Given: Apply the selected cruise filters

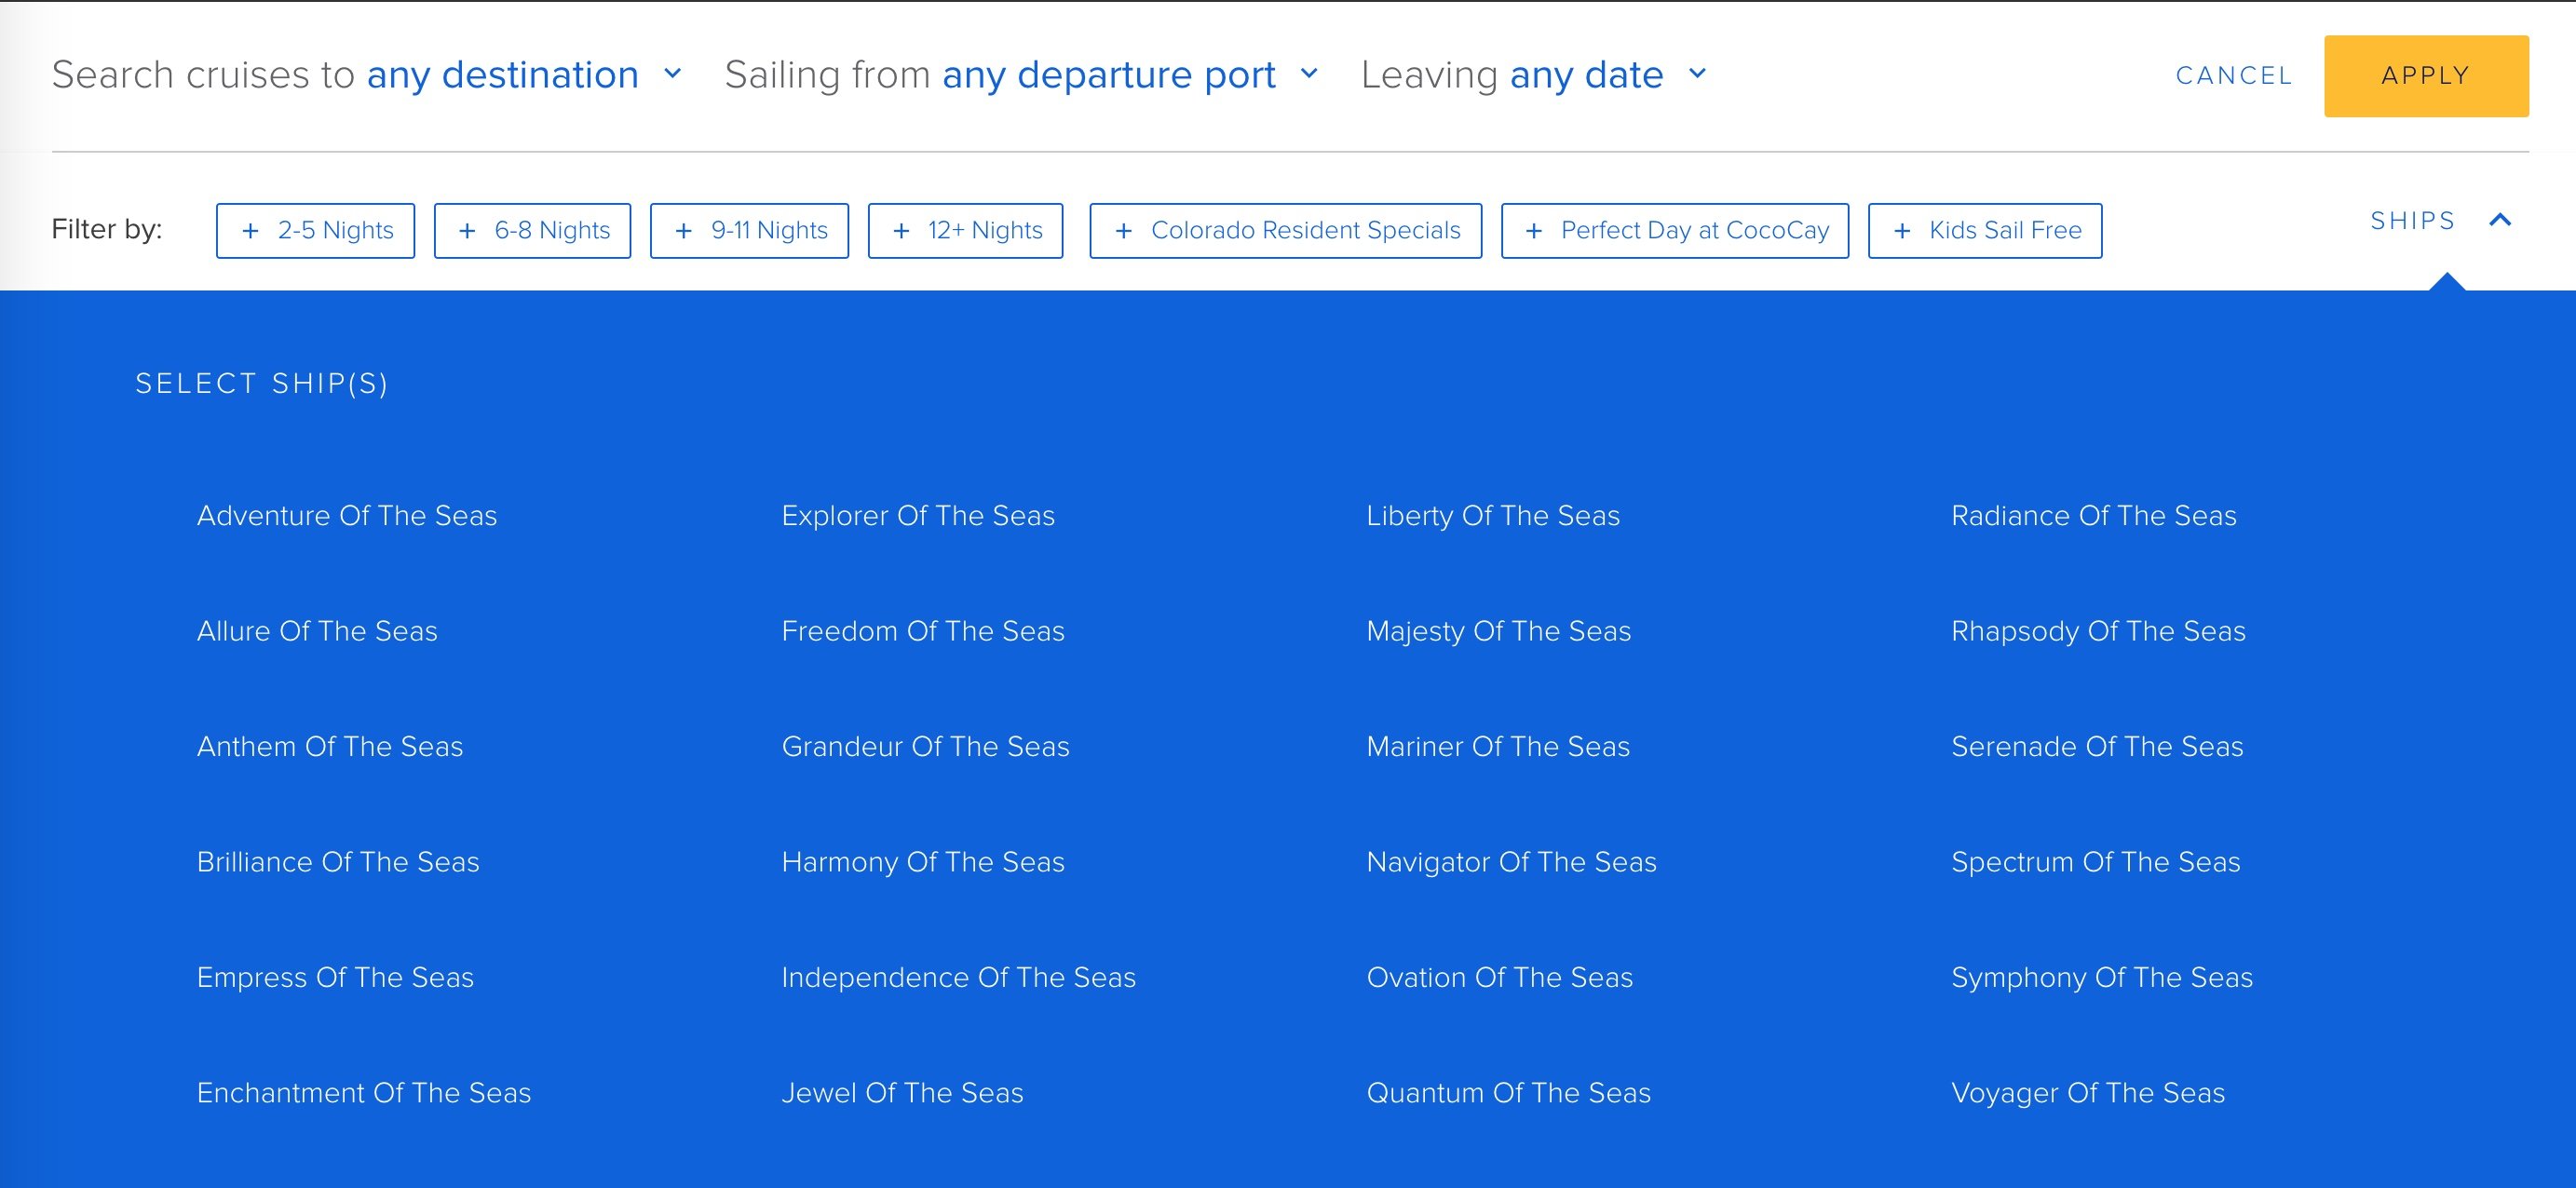Looking at the screenshot, I should (x=2426, y=76).
